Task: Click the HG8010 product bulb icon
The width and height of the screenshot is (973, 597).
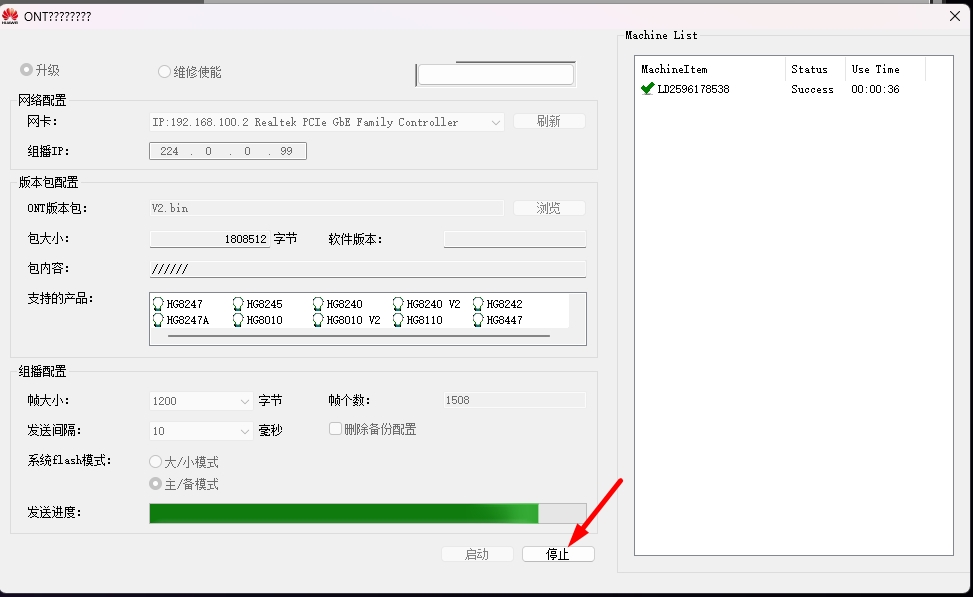Action: (x=238, y=320)
